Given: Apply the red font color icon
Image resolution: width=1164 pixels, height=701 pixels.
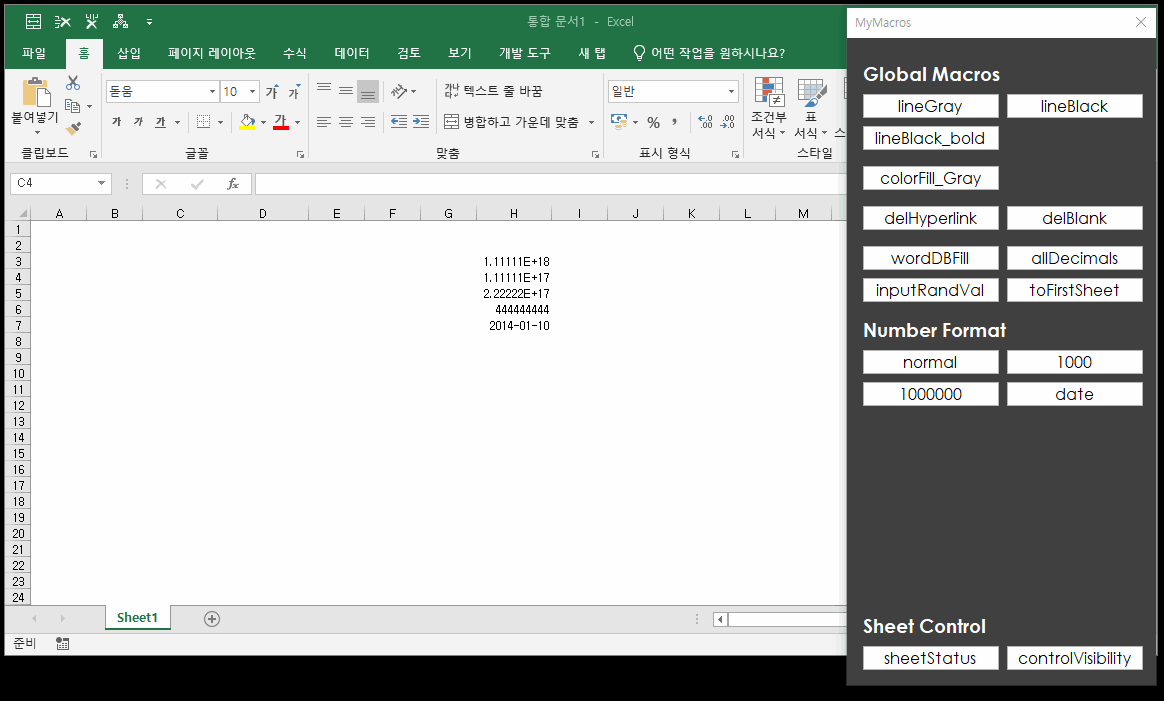Looking at the screenshot, I should pyautogui.click(x=281, y=122).
